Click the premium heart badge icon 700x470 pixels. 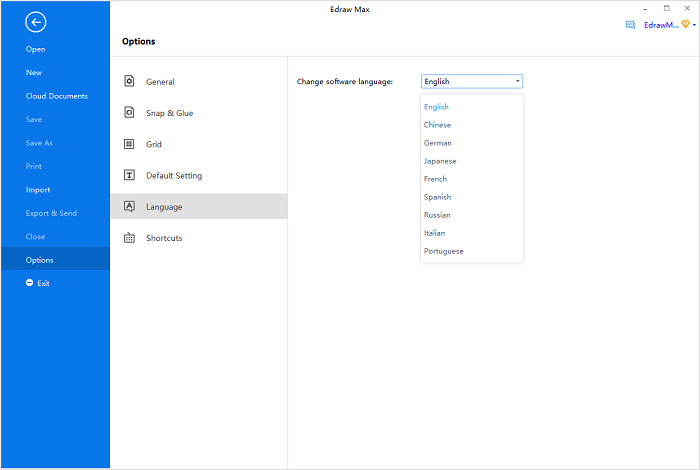[x=686, y=24]
